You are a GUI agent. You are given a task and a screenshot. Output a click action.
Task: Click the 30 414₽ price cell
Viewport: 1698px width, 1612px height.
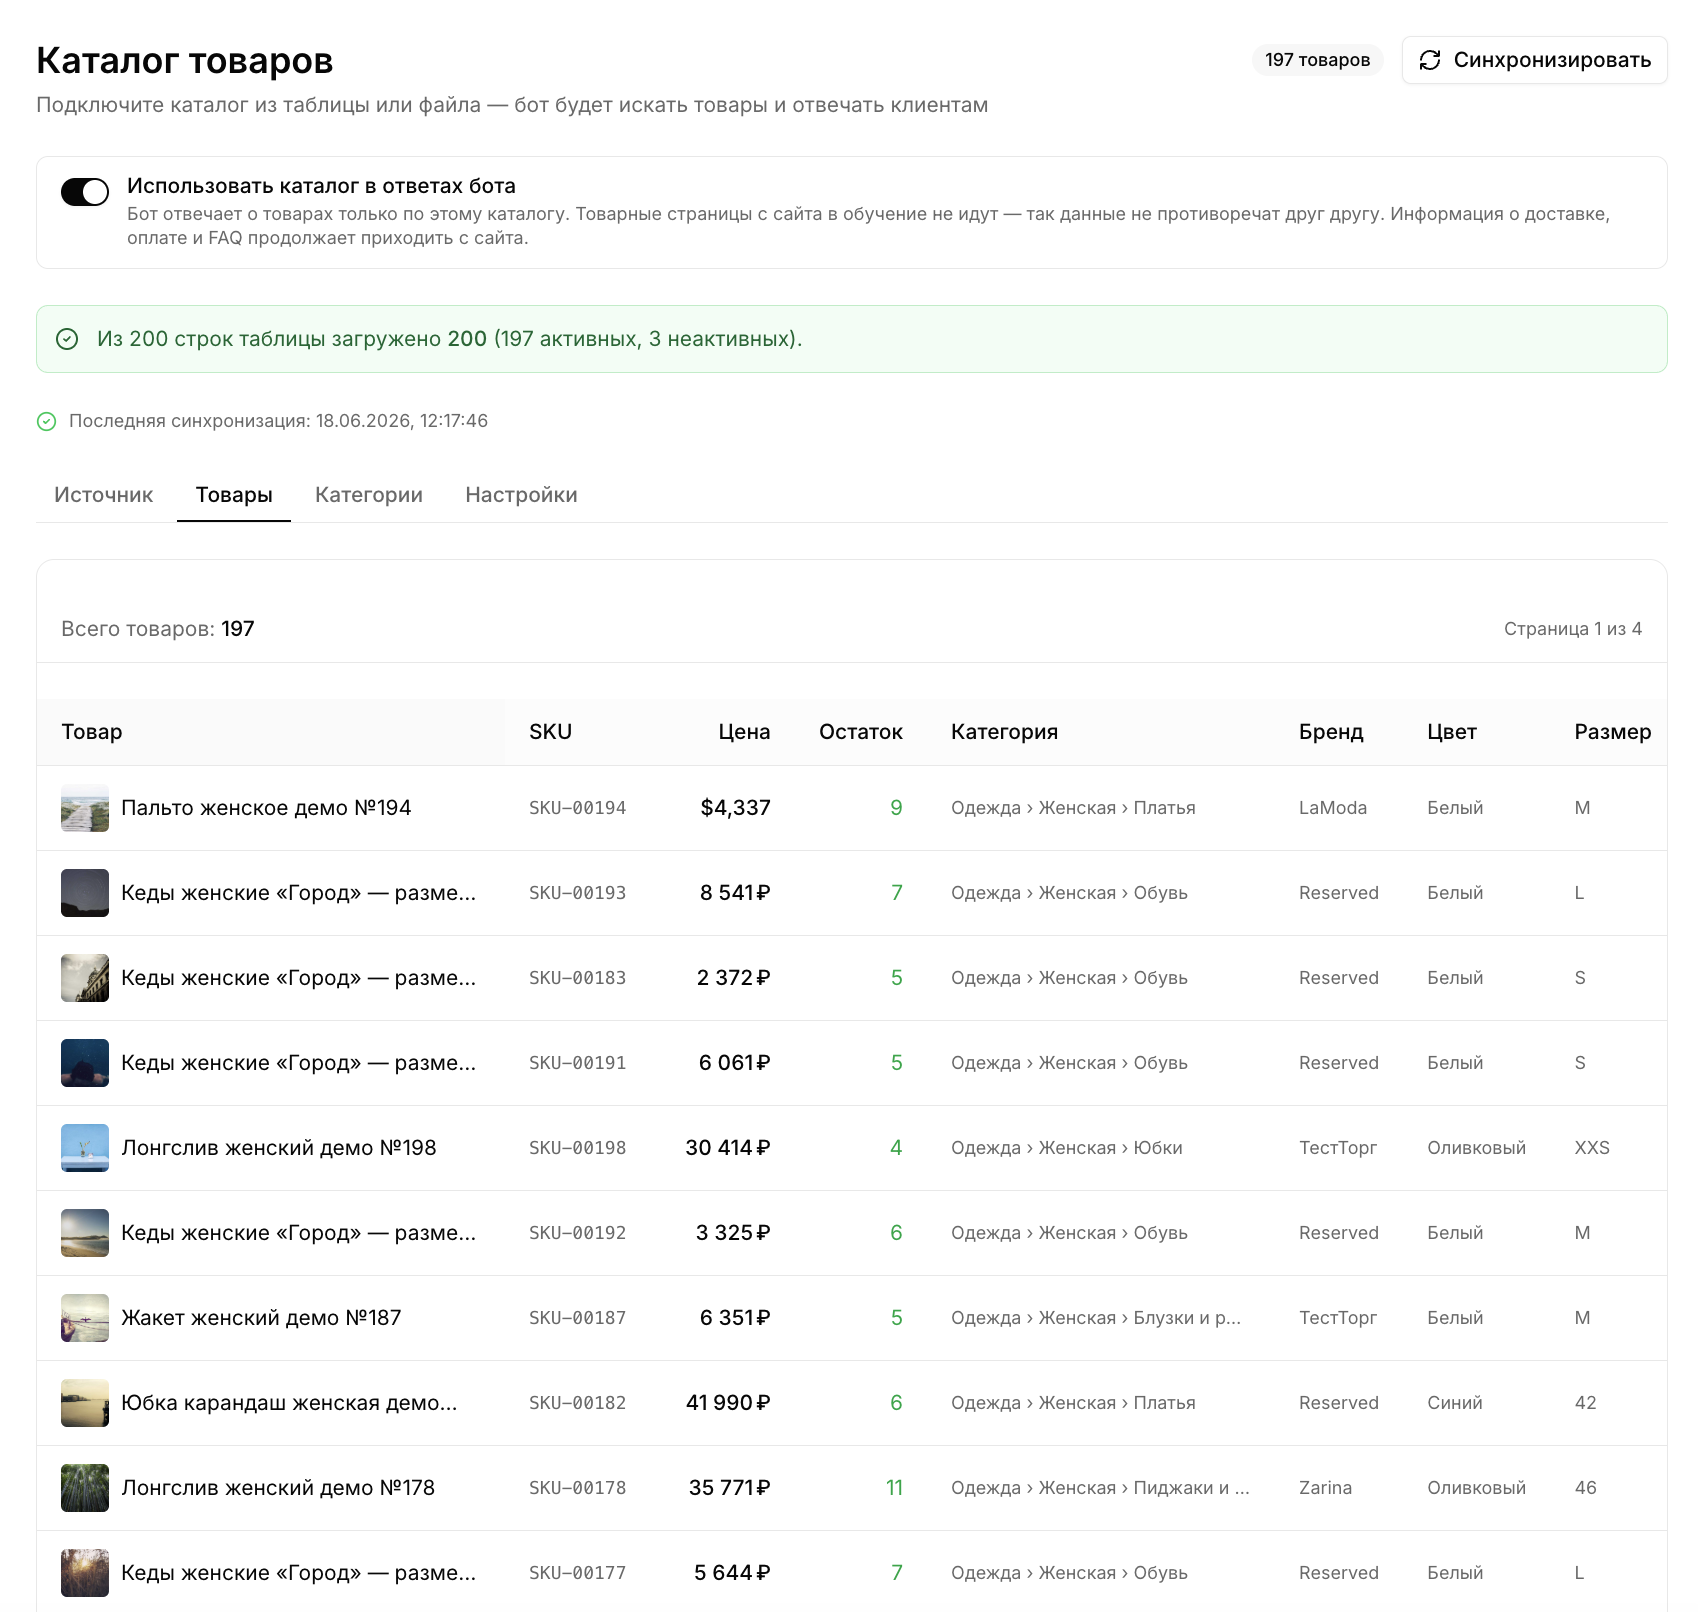tap(728, 1148)
